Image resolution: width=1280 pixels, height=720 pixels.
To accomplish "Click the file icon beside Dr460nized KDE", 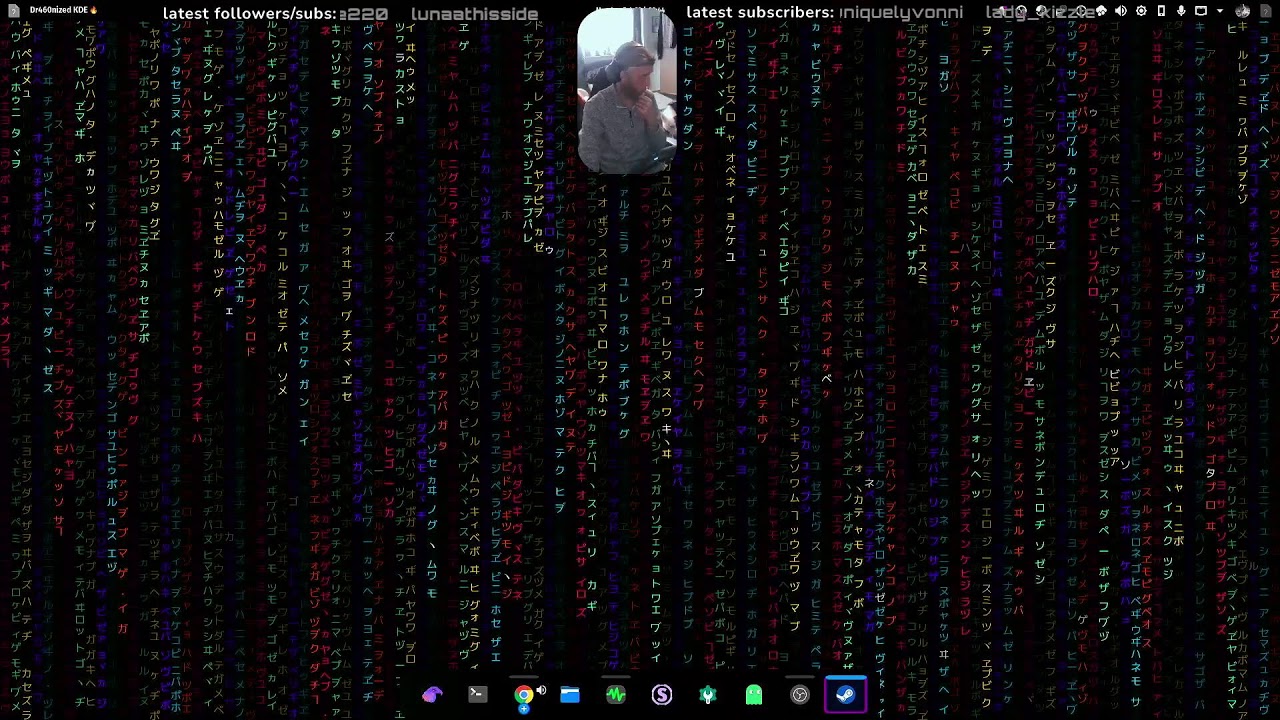I will coord(14,10).
